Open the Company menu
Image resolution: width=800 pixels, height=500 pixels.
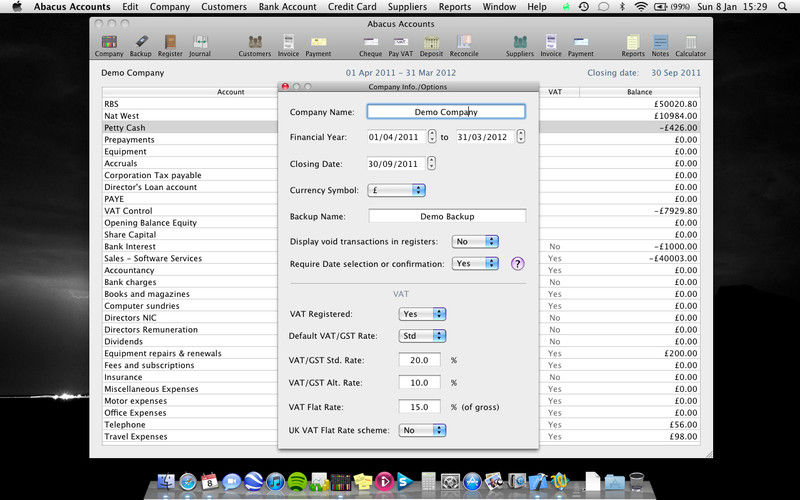coord(170,7)
